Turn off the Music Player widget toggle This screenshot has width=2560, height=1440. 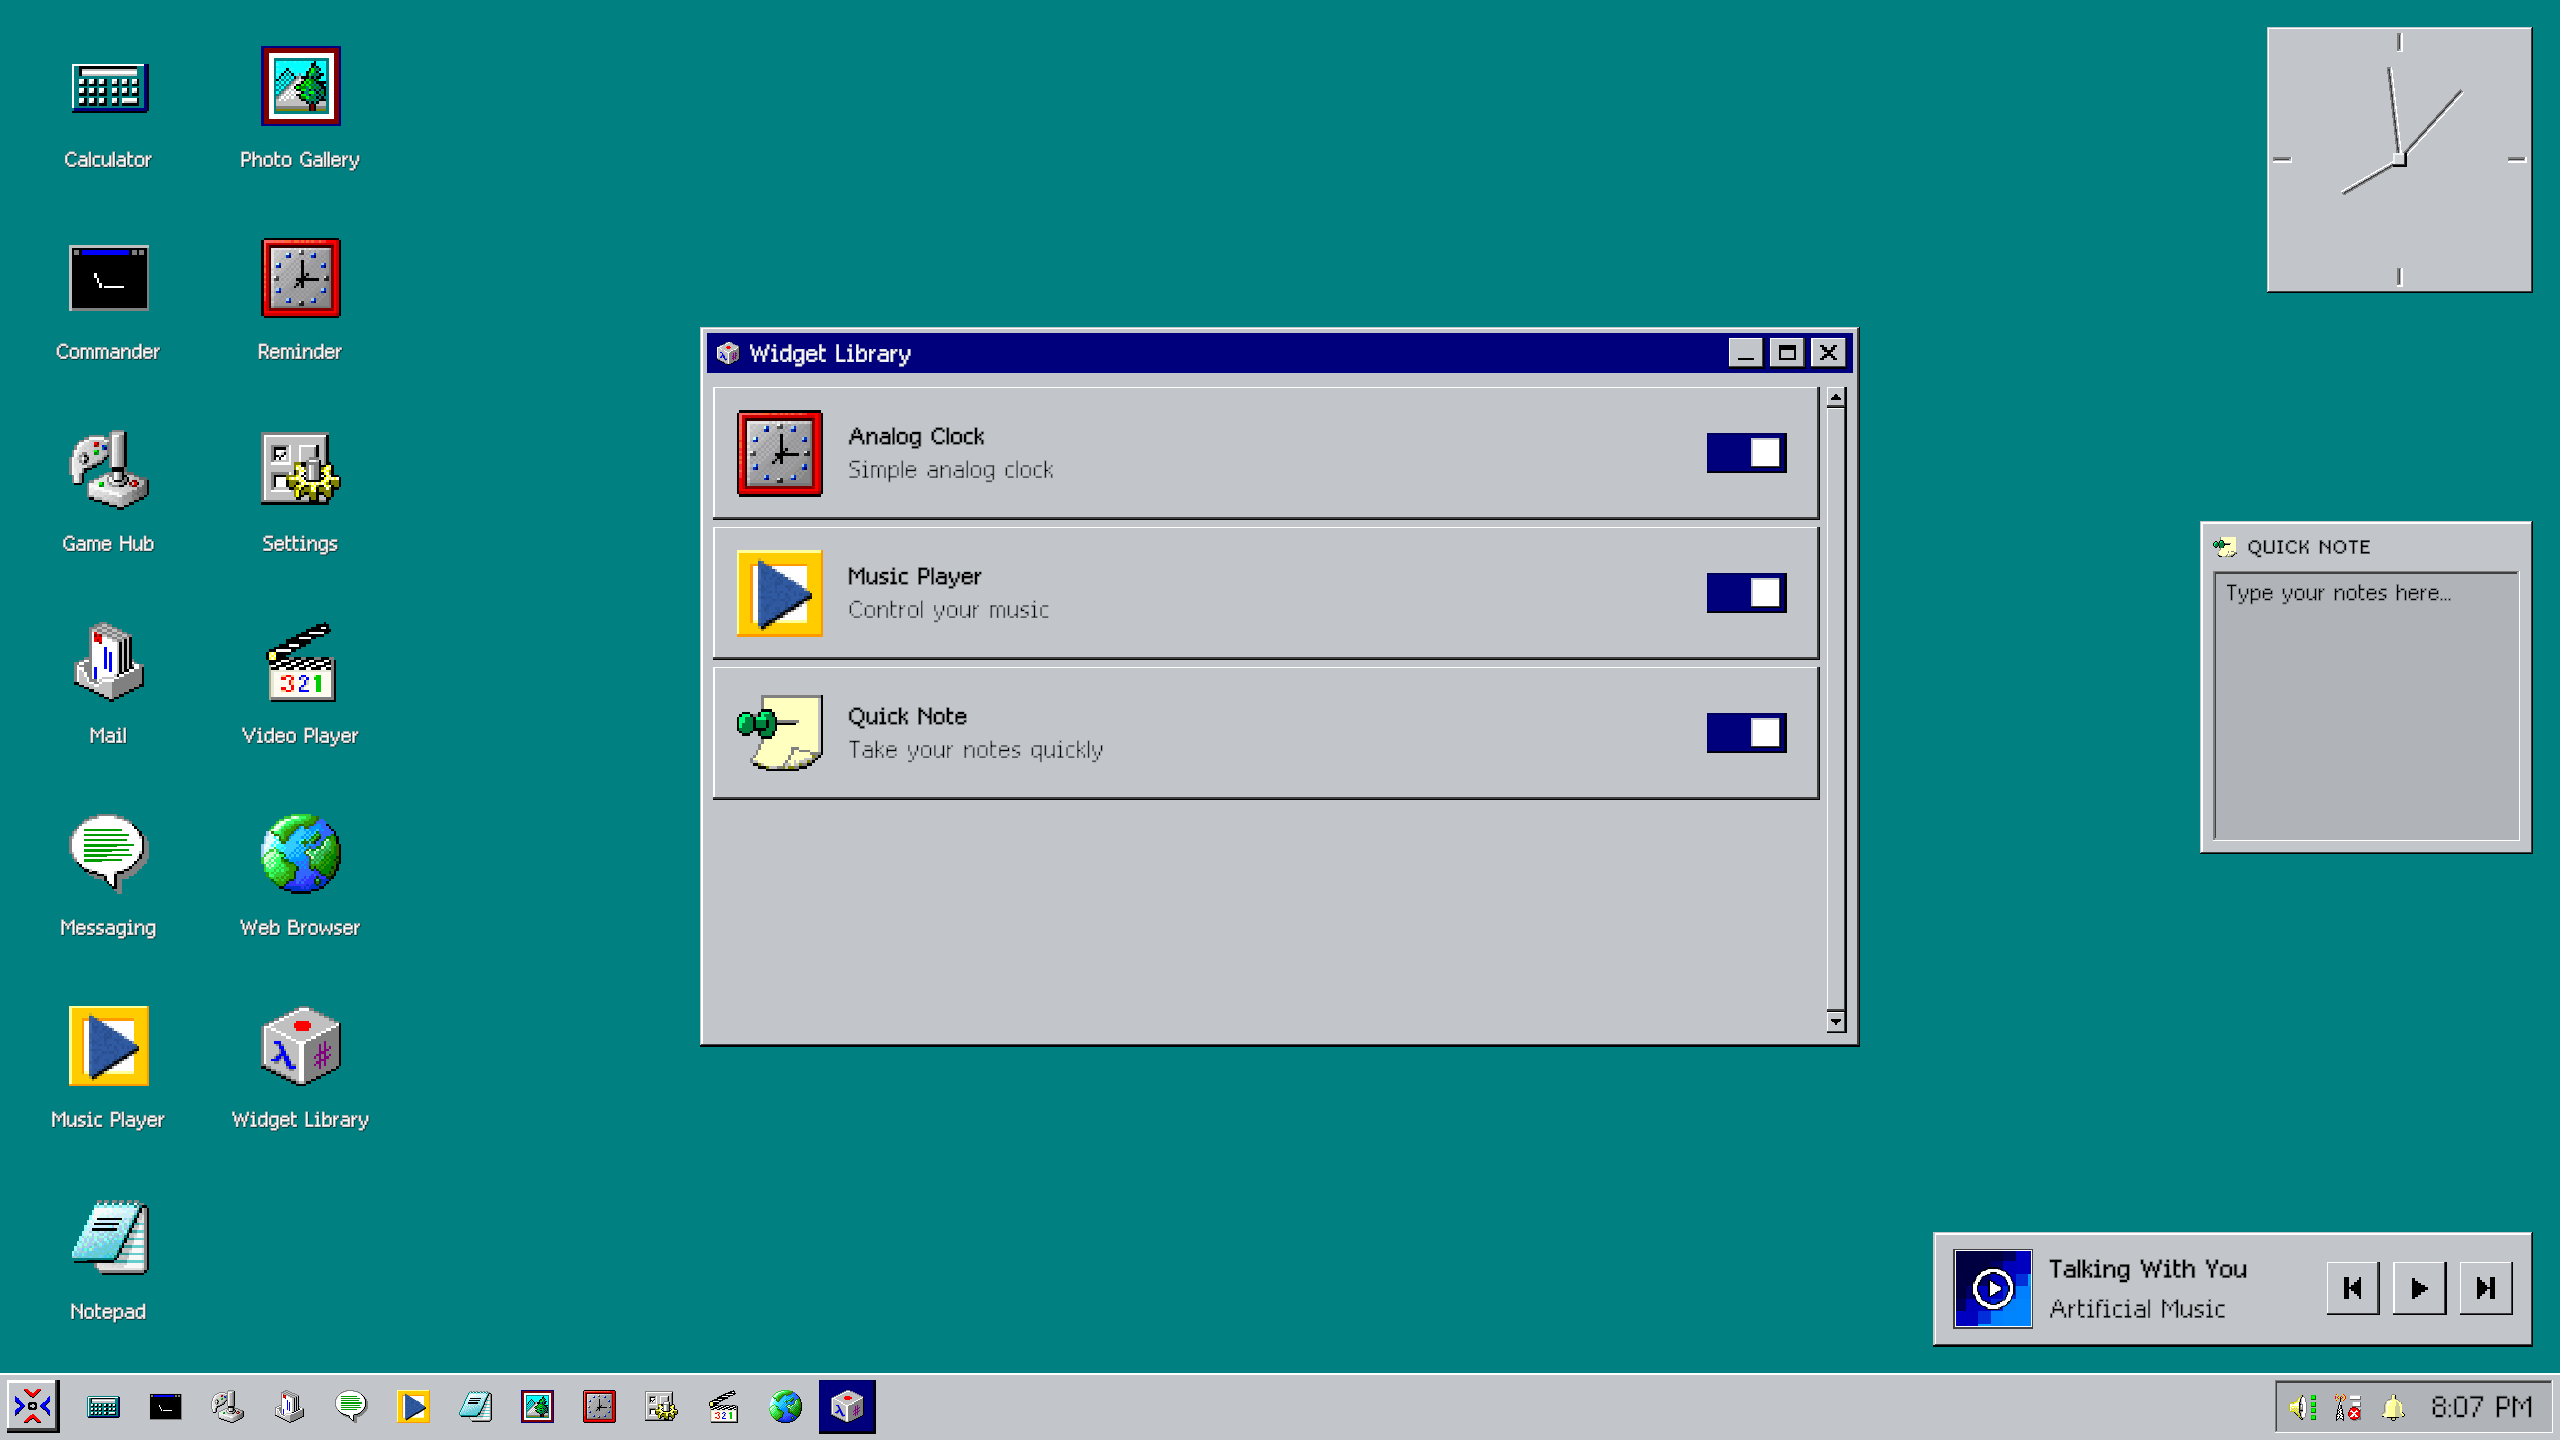coord(1746,593)
